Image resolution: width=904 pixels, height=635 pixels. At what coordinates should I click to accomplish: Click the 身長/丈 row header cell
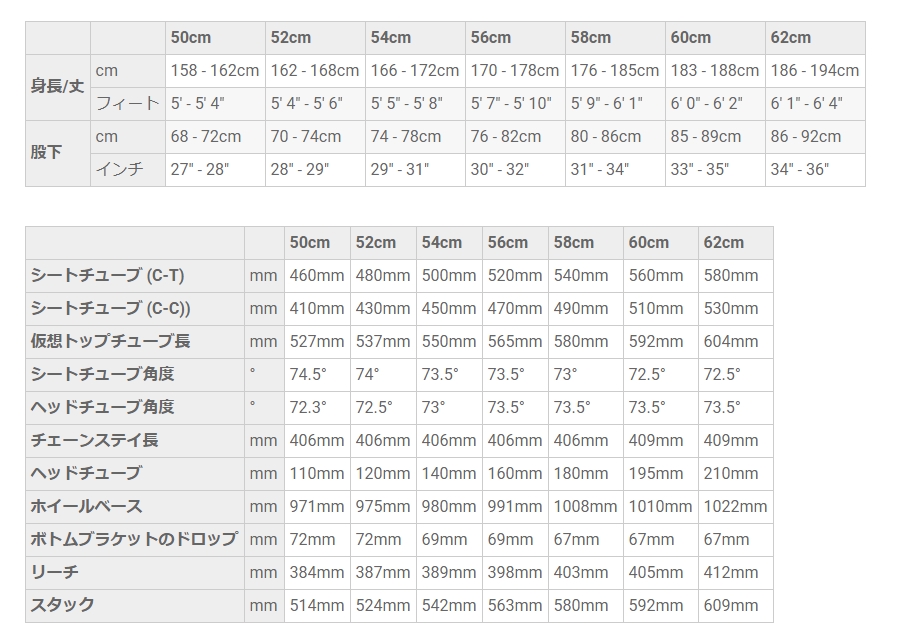57,87
